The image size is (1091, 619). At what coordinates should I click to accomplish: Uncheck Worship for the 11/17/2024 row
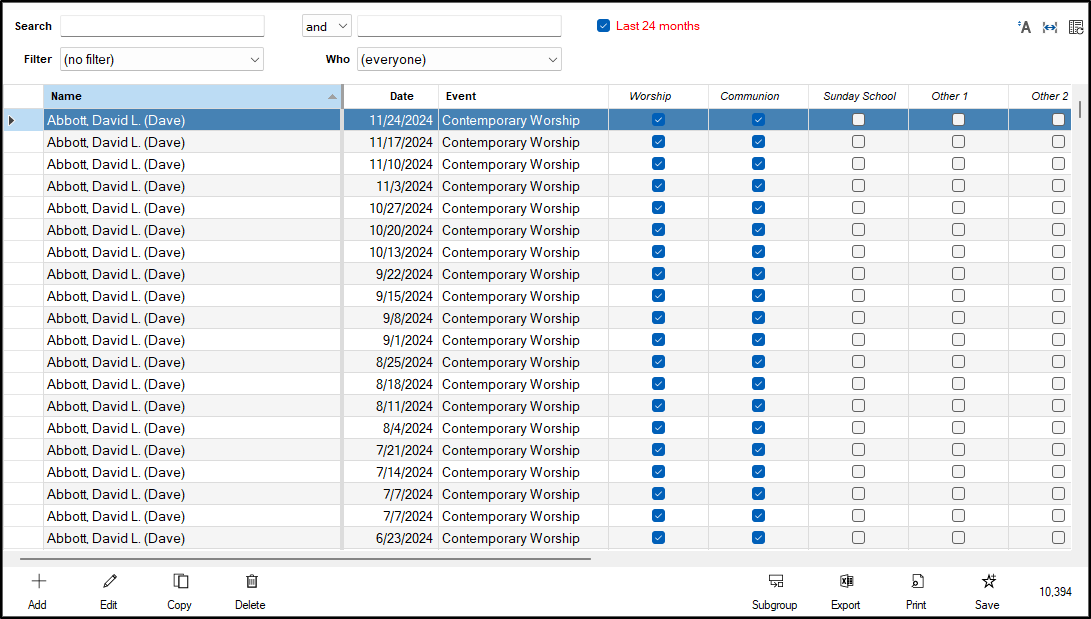(x=658, y=142)
